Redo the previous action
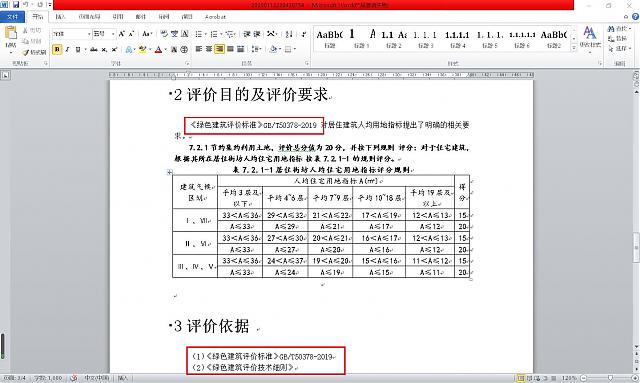The image size is (640, 383). click(x=40, y=4)
